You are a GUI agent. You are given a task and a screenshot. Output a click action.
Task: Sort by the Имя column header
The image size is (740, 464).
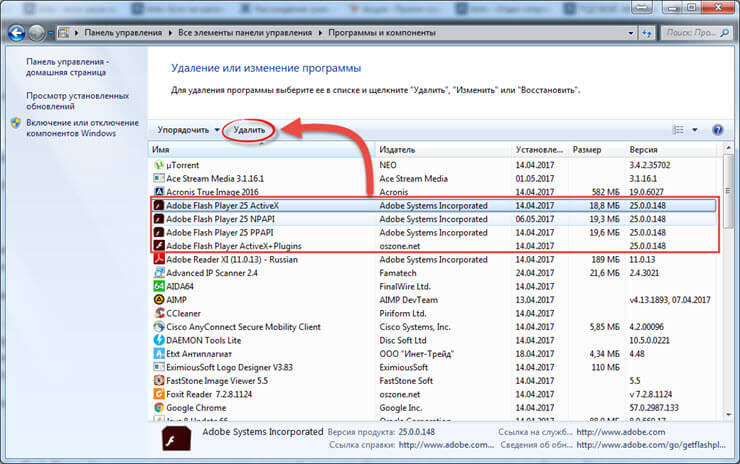pos(262,150)
